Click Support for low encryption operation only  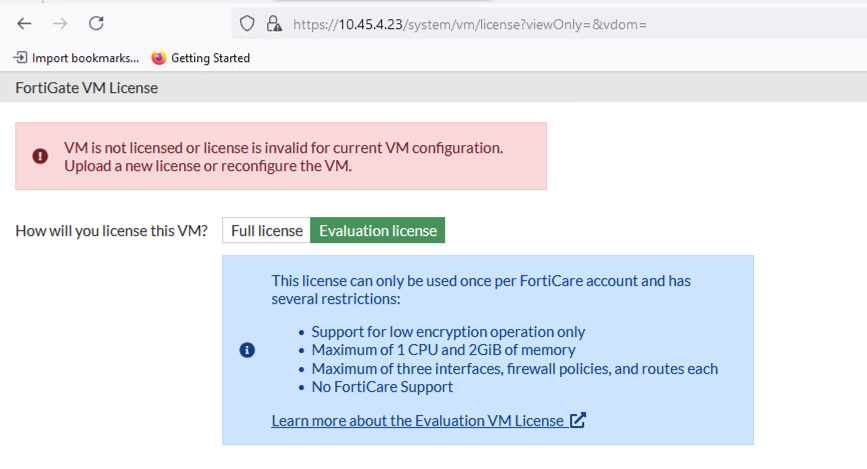[x=448, y=332]
